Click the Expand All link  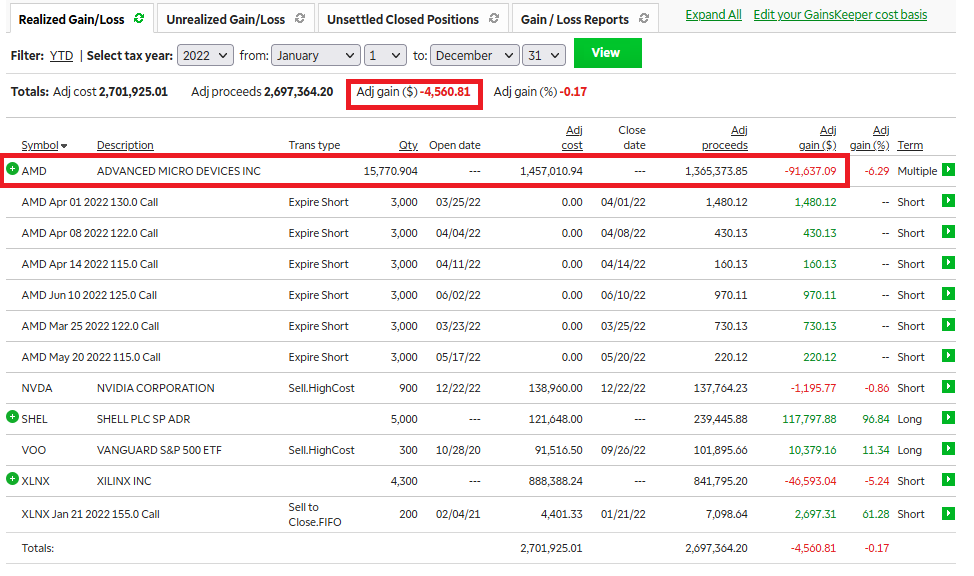point(713,15)
